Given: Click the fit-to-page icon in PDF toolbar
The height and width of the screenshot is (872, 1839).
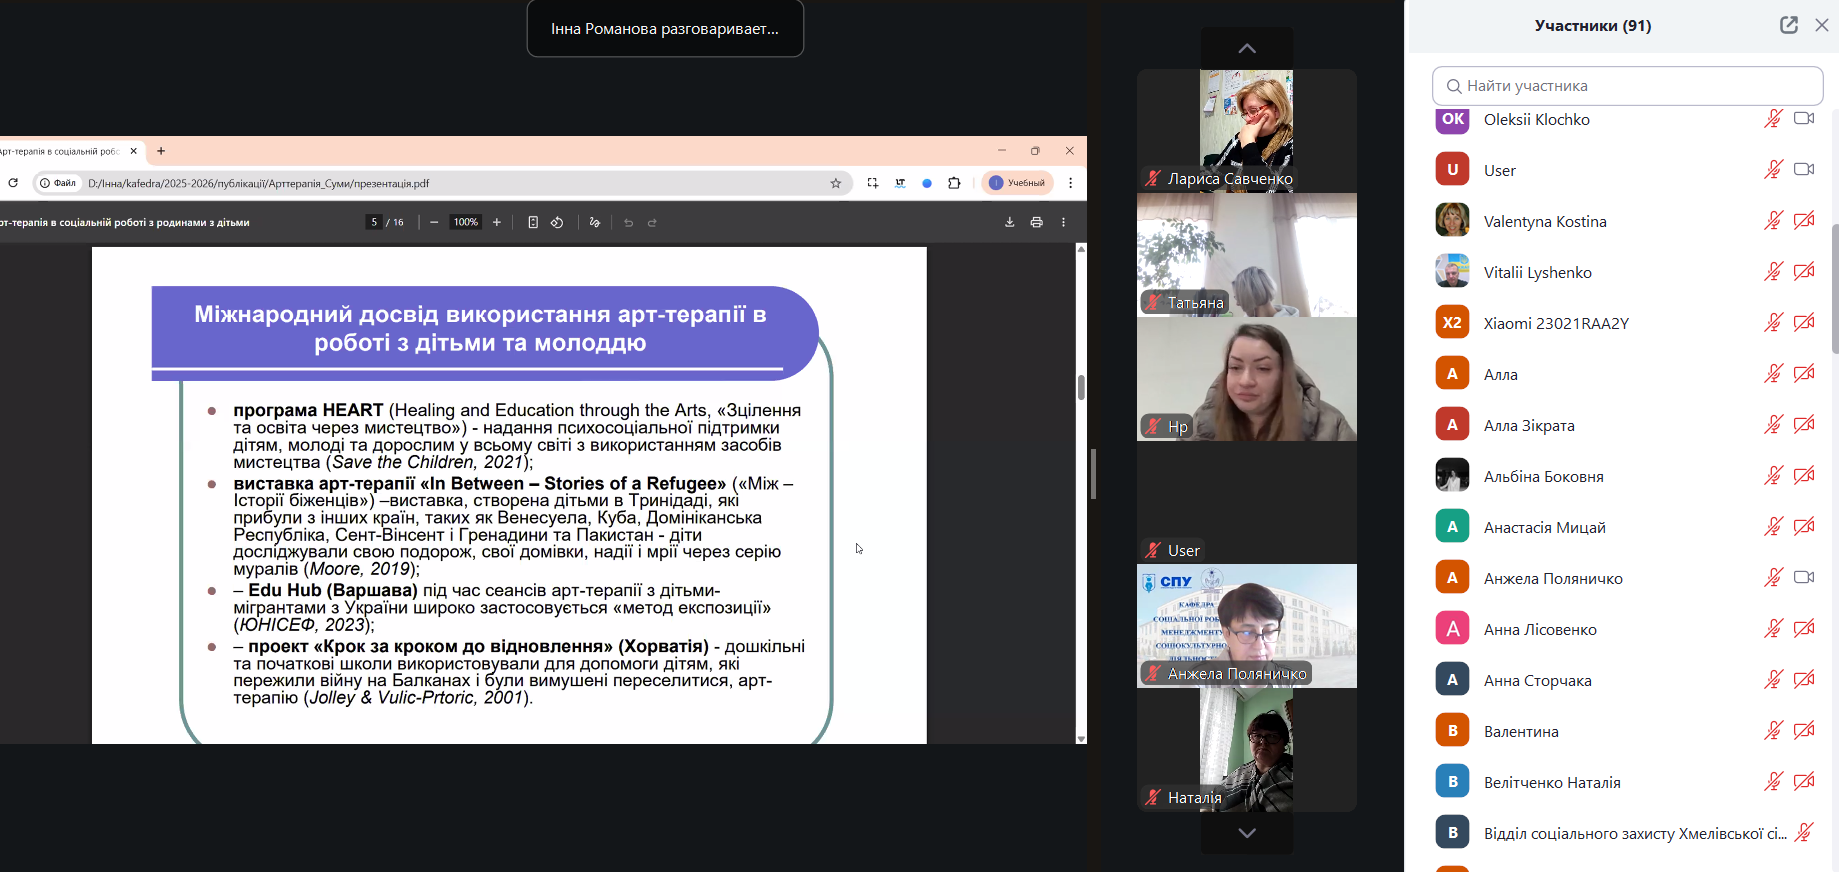Looking at the screenshot, I should (533, 223).
